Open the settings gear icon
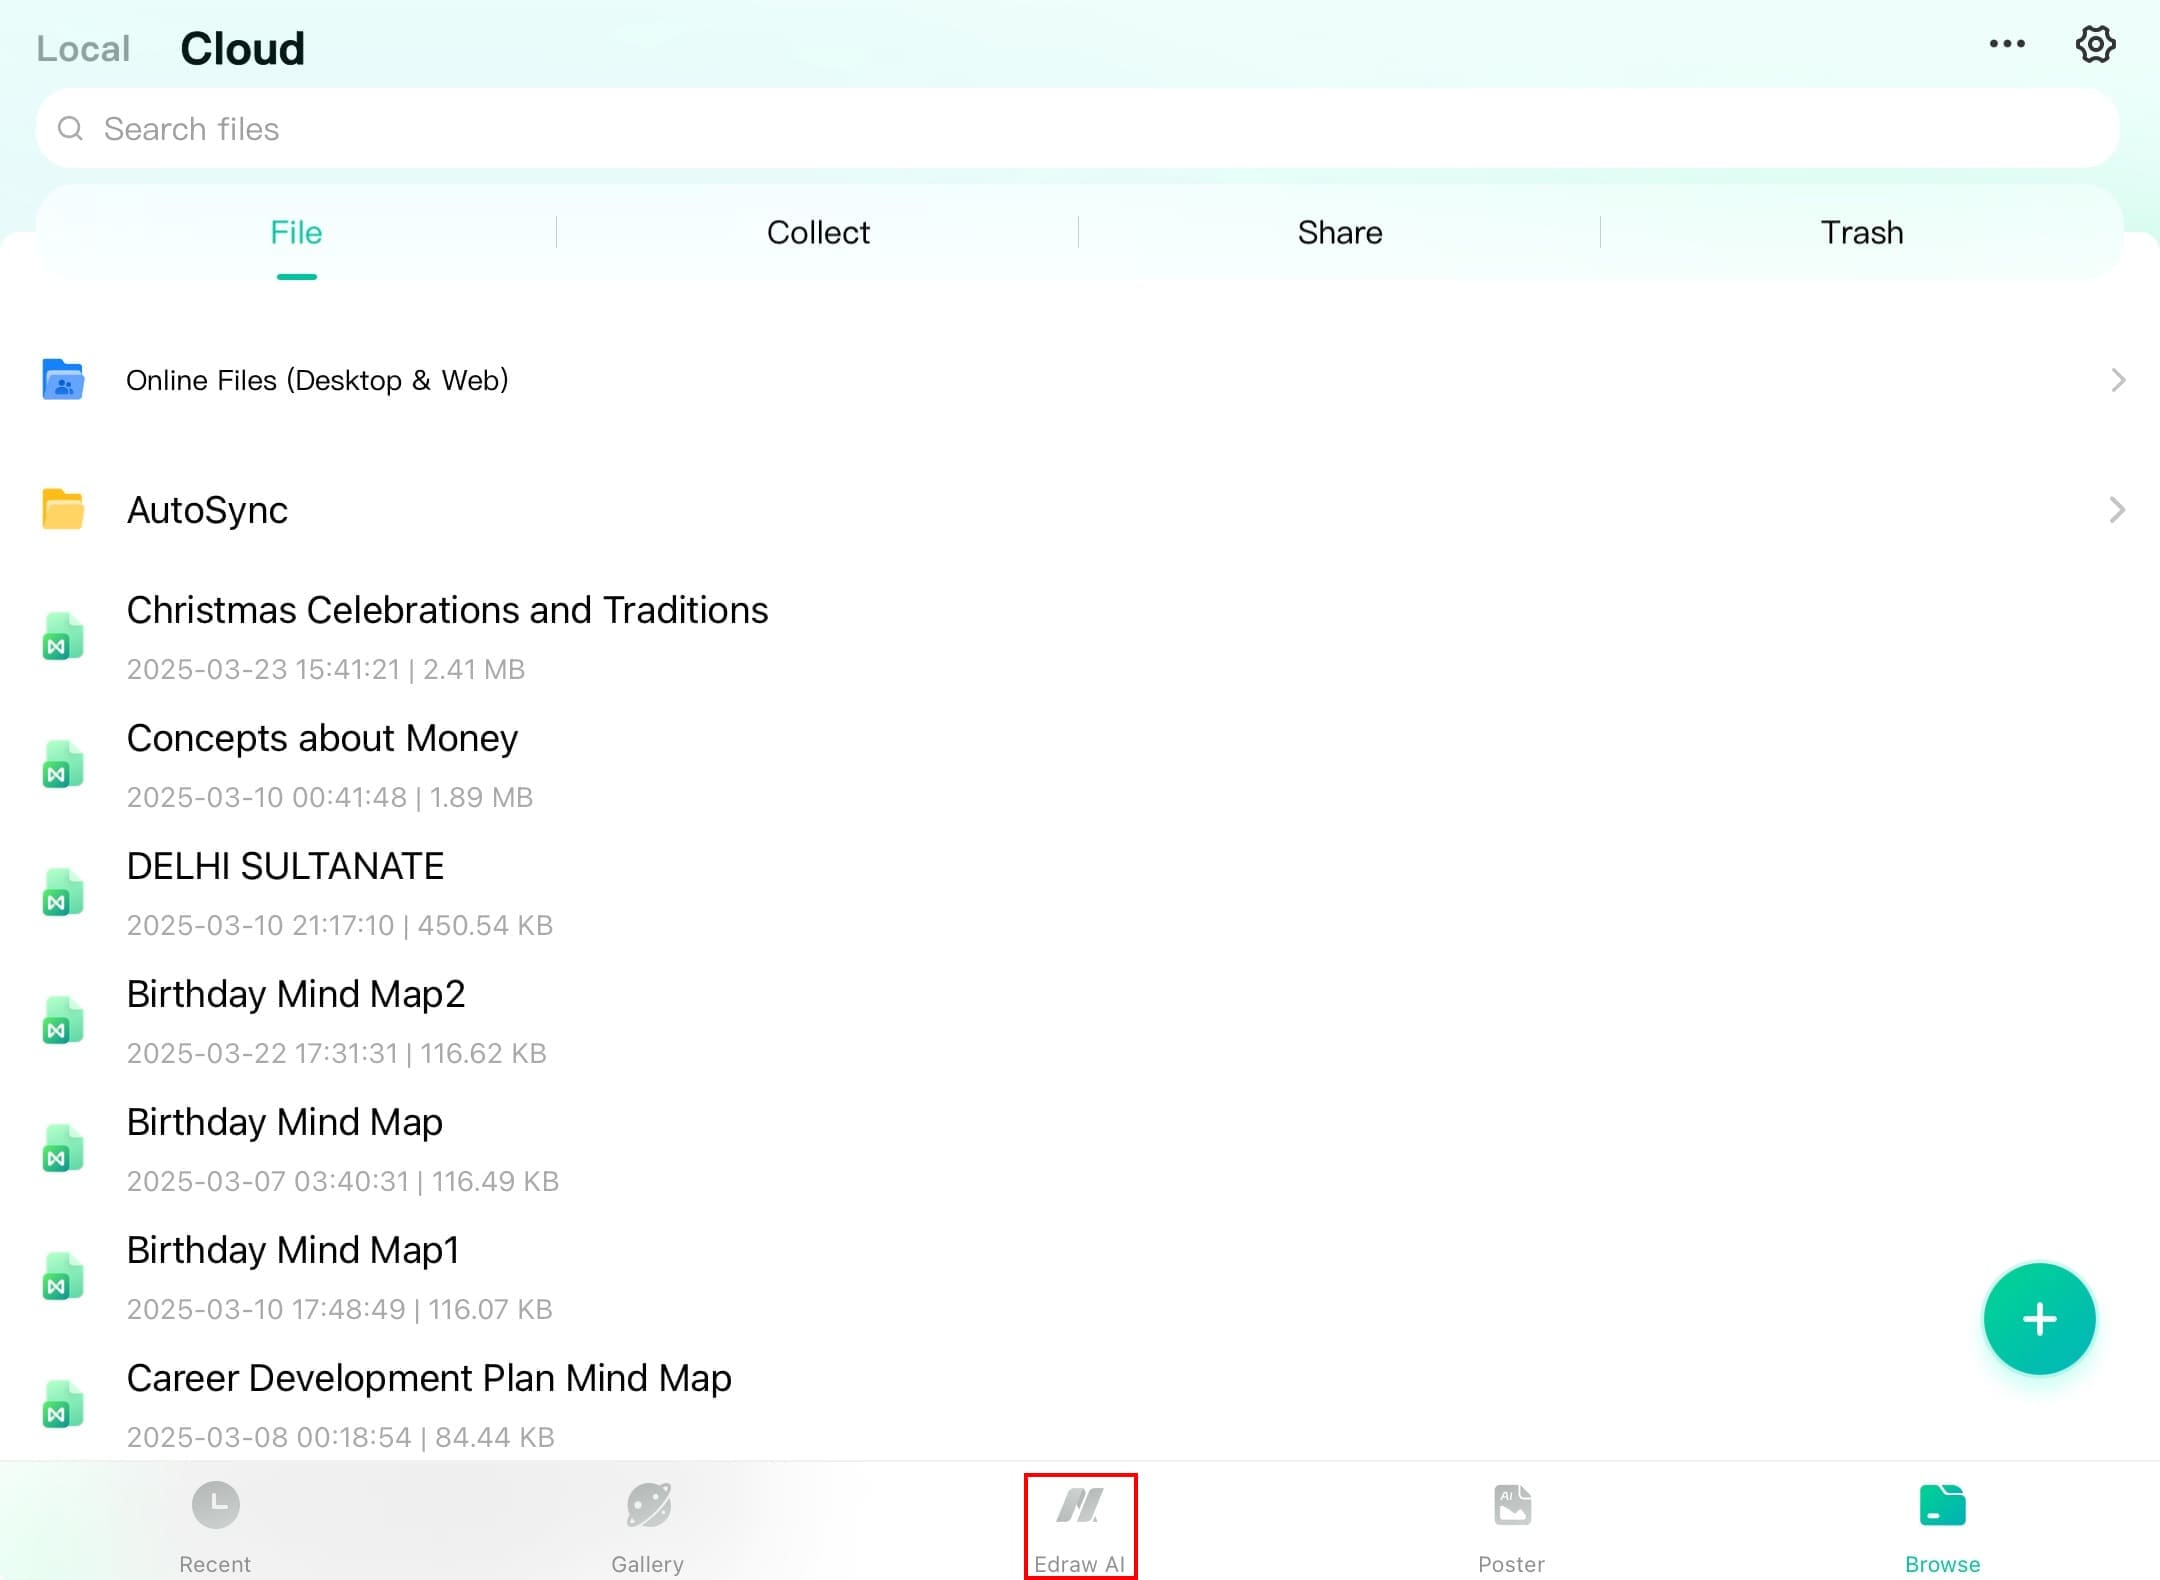 (2094, 44)
